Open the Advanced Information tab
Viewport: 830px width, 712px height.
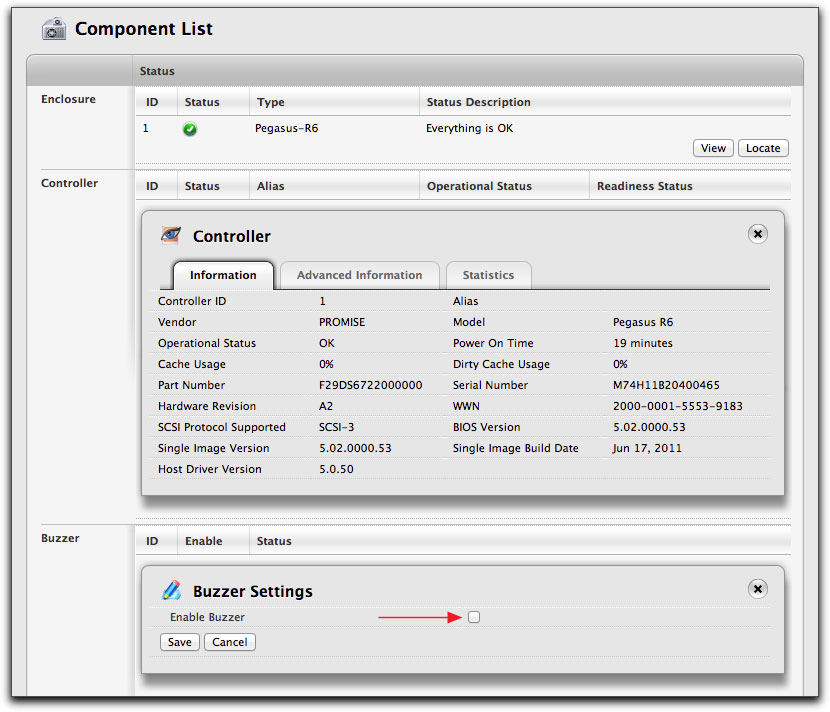point(359,275)
